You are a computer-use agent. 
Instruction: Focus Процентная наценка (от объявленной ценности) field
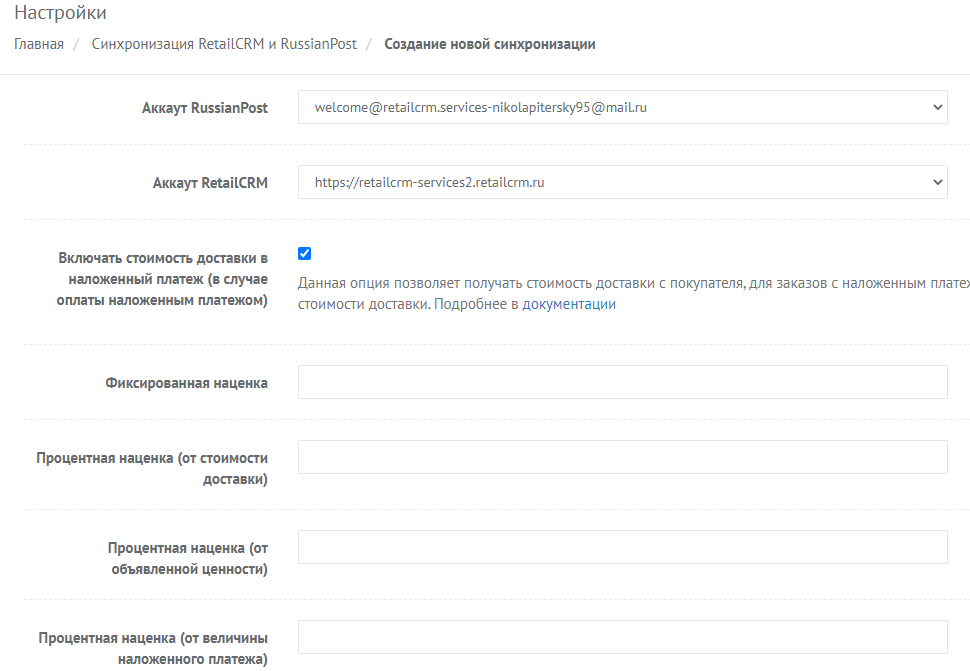coord(622,547)
